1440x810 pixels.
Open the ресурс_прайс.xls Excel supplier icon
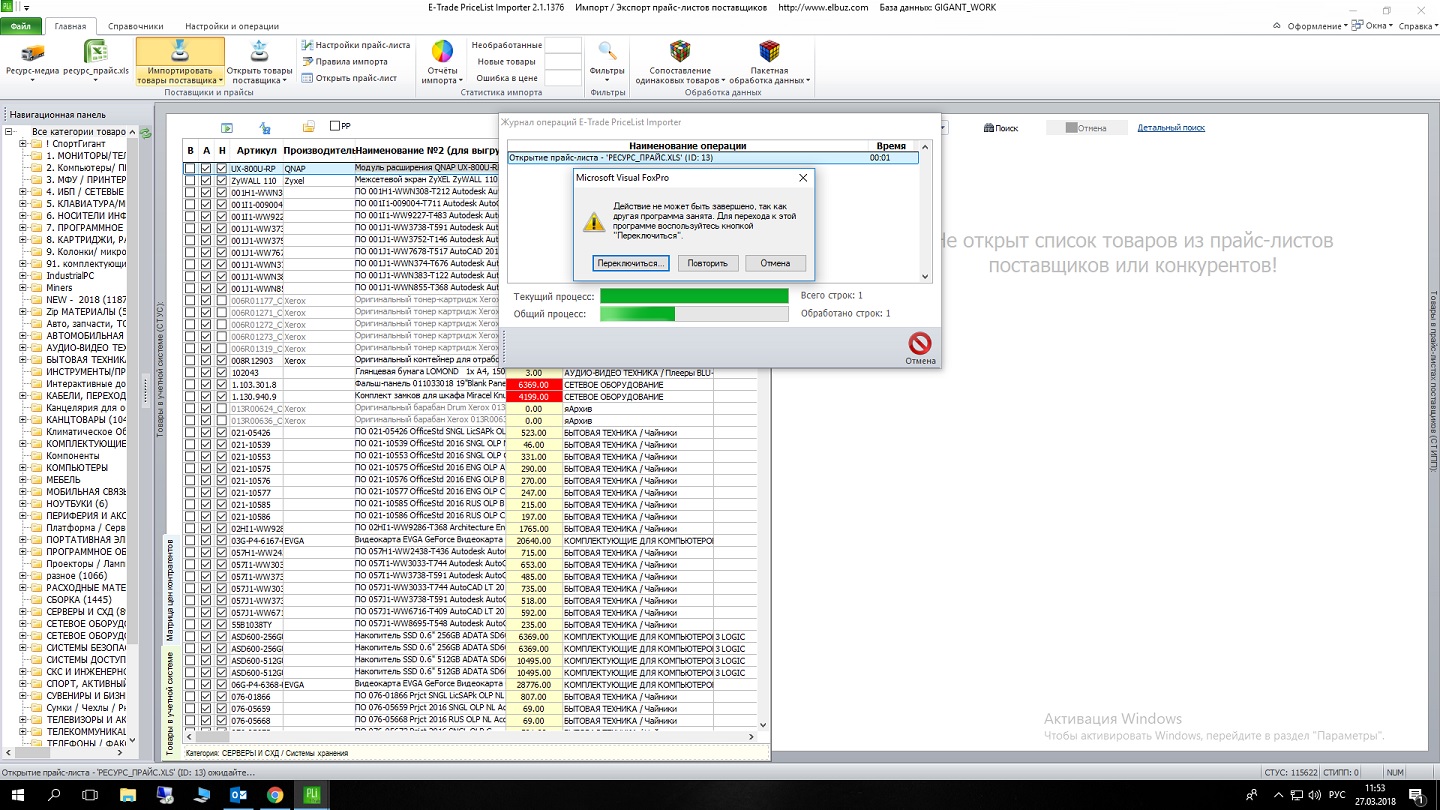[96, 52]
